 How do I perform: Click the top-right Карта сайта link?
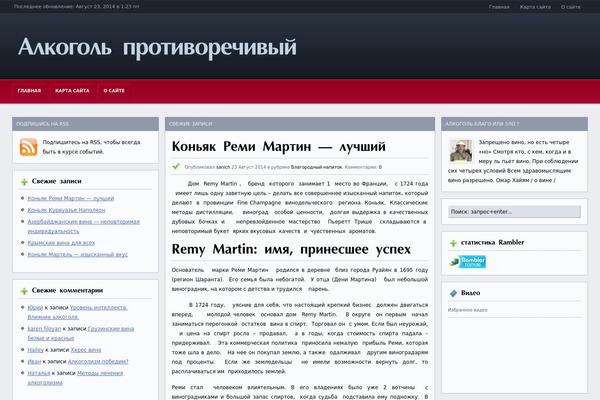click(x=535, y=7)
